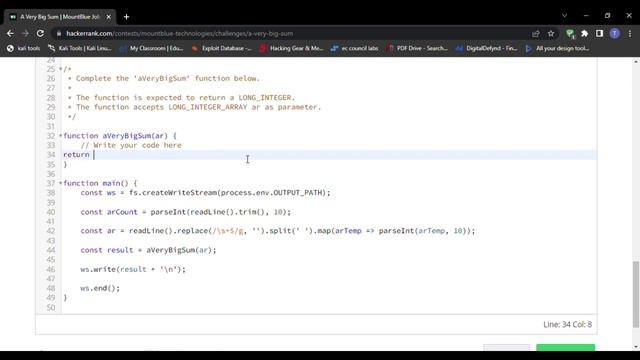
Task: Collapse the aVeryBigSum function at line 32
Action: pyautogui.click(x=60, y=136)
